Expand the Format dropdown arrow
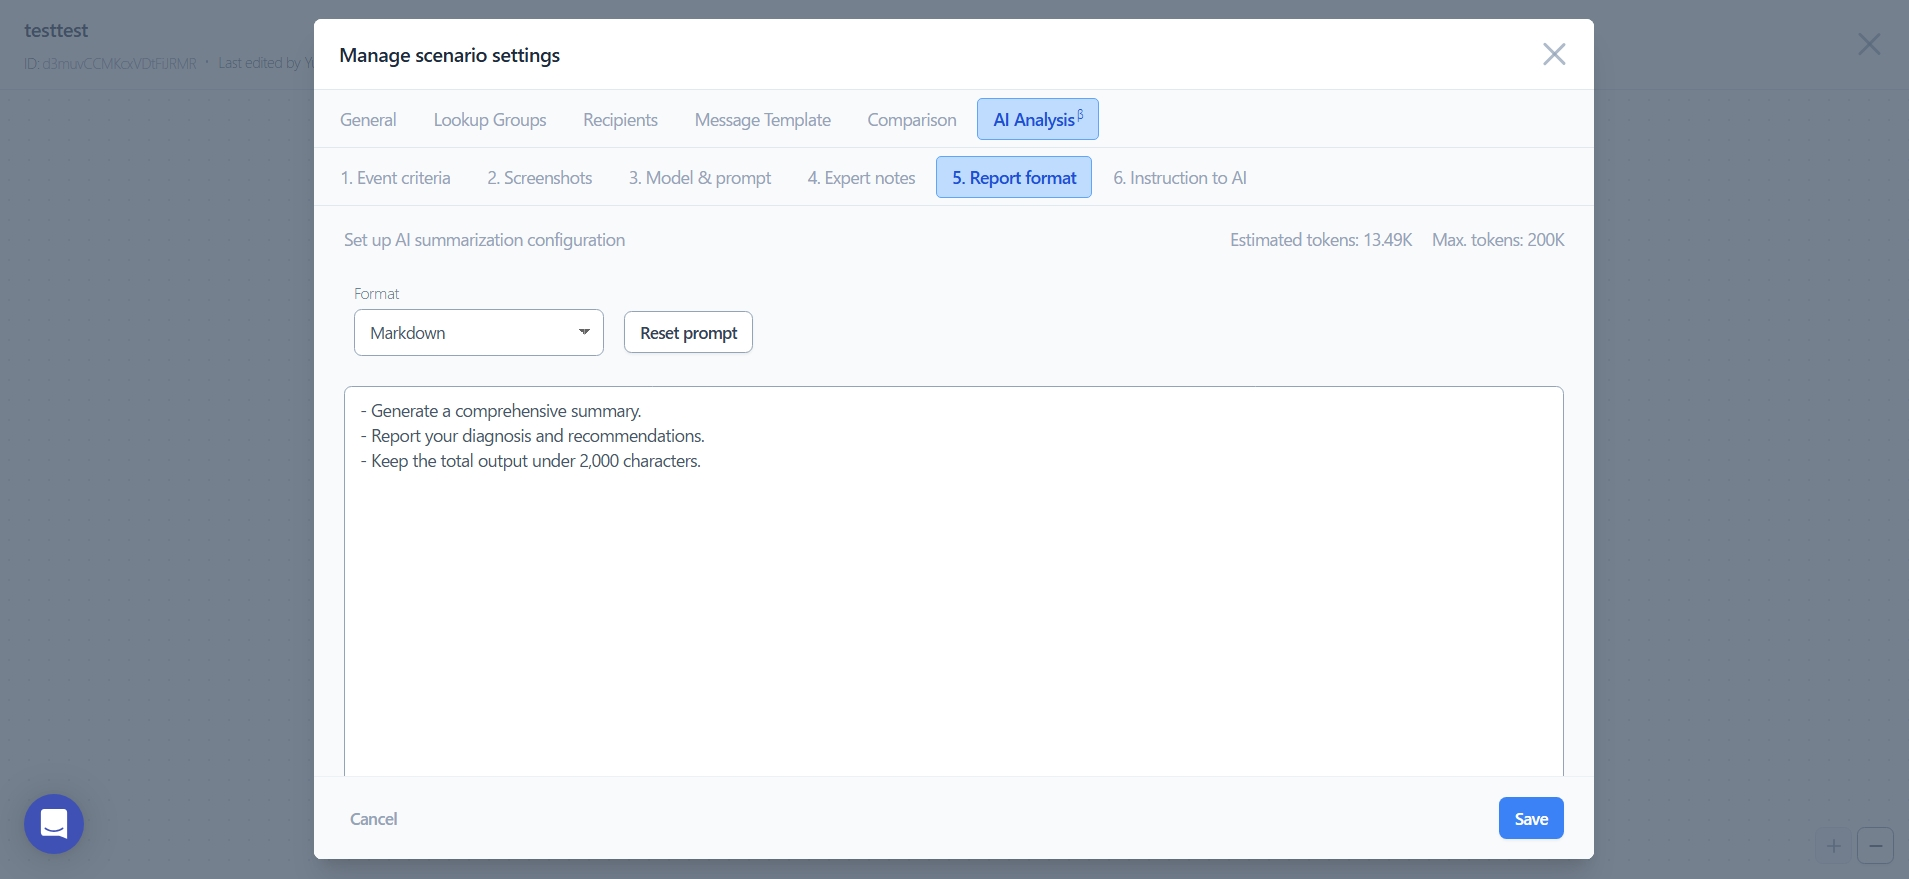1909x879 pixels. (x=584, y=332)
